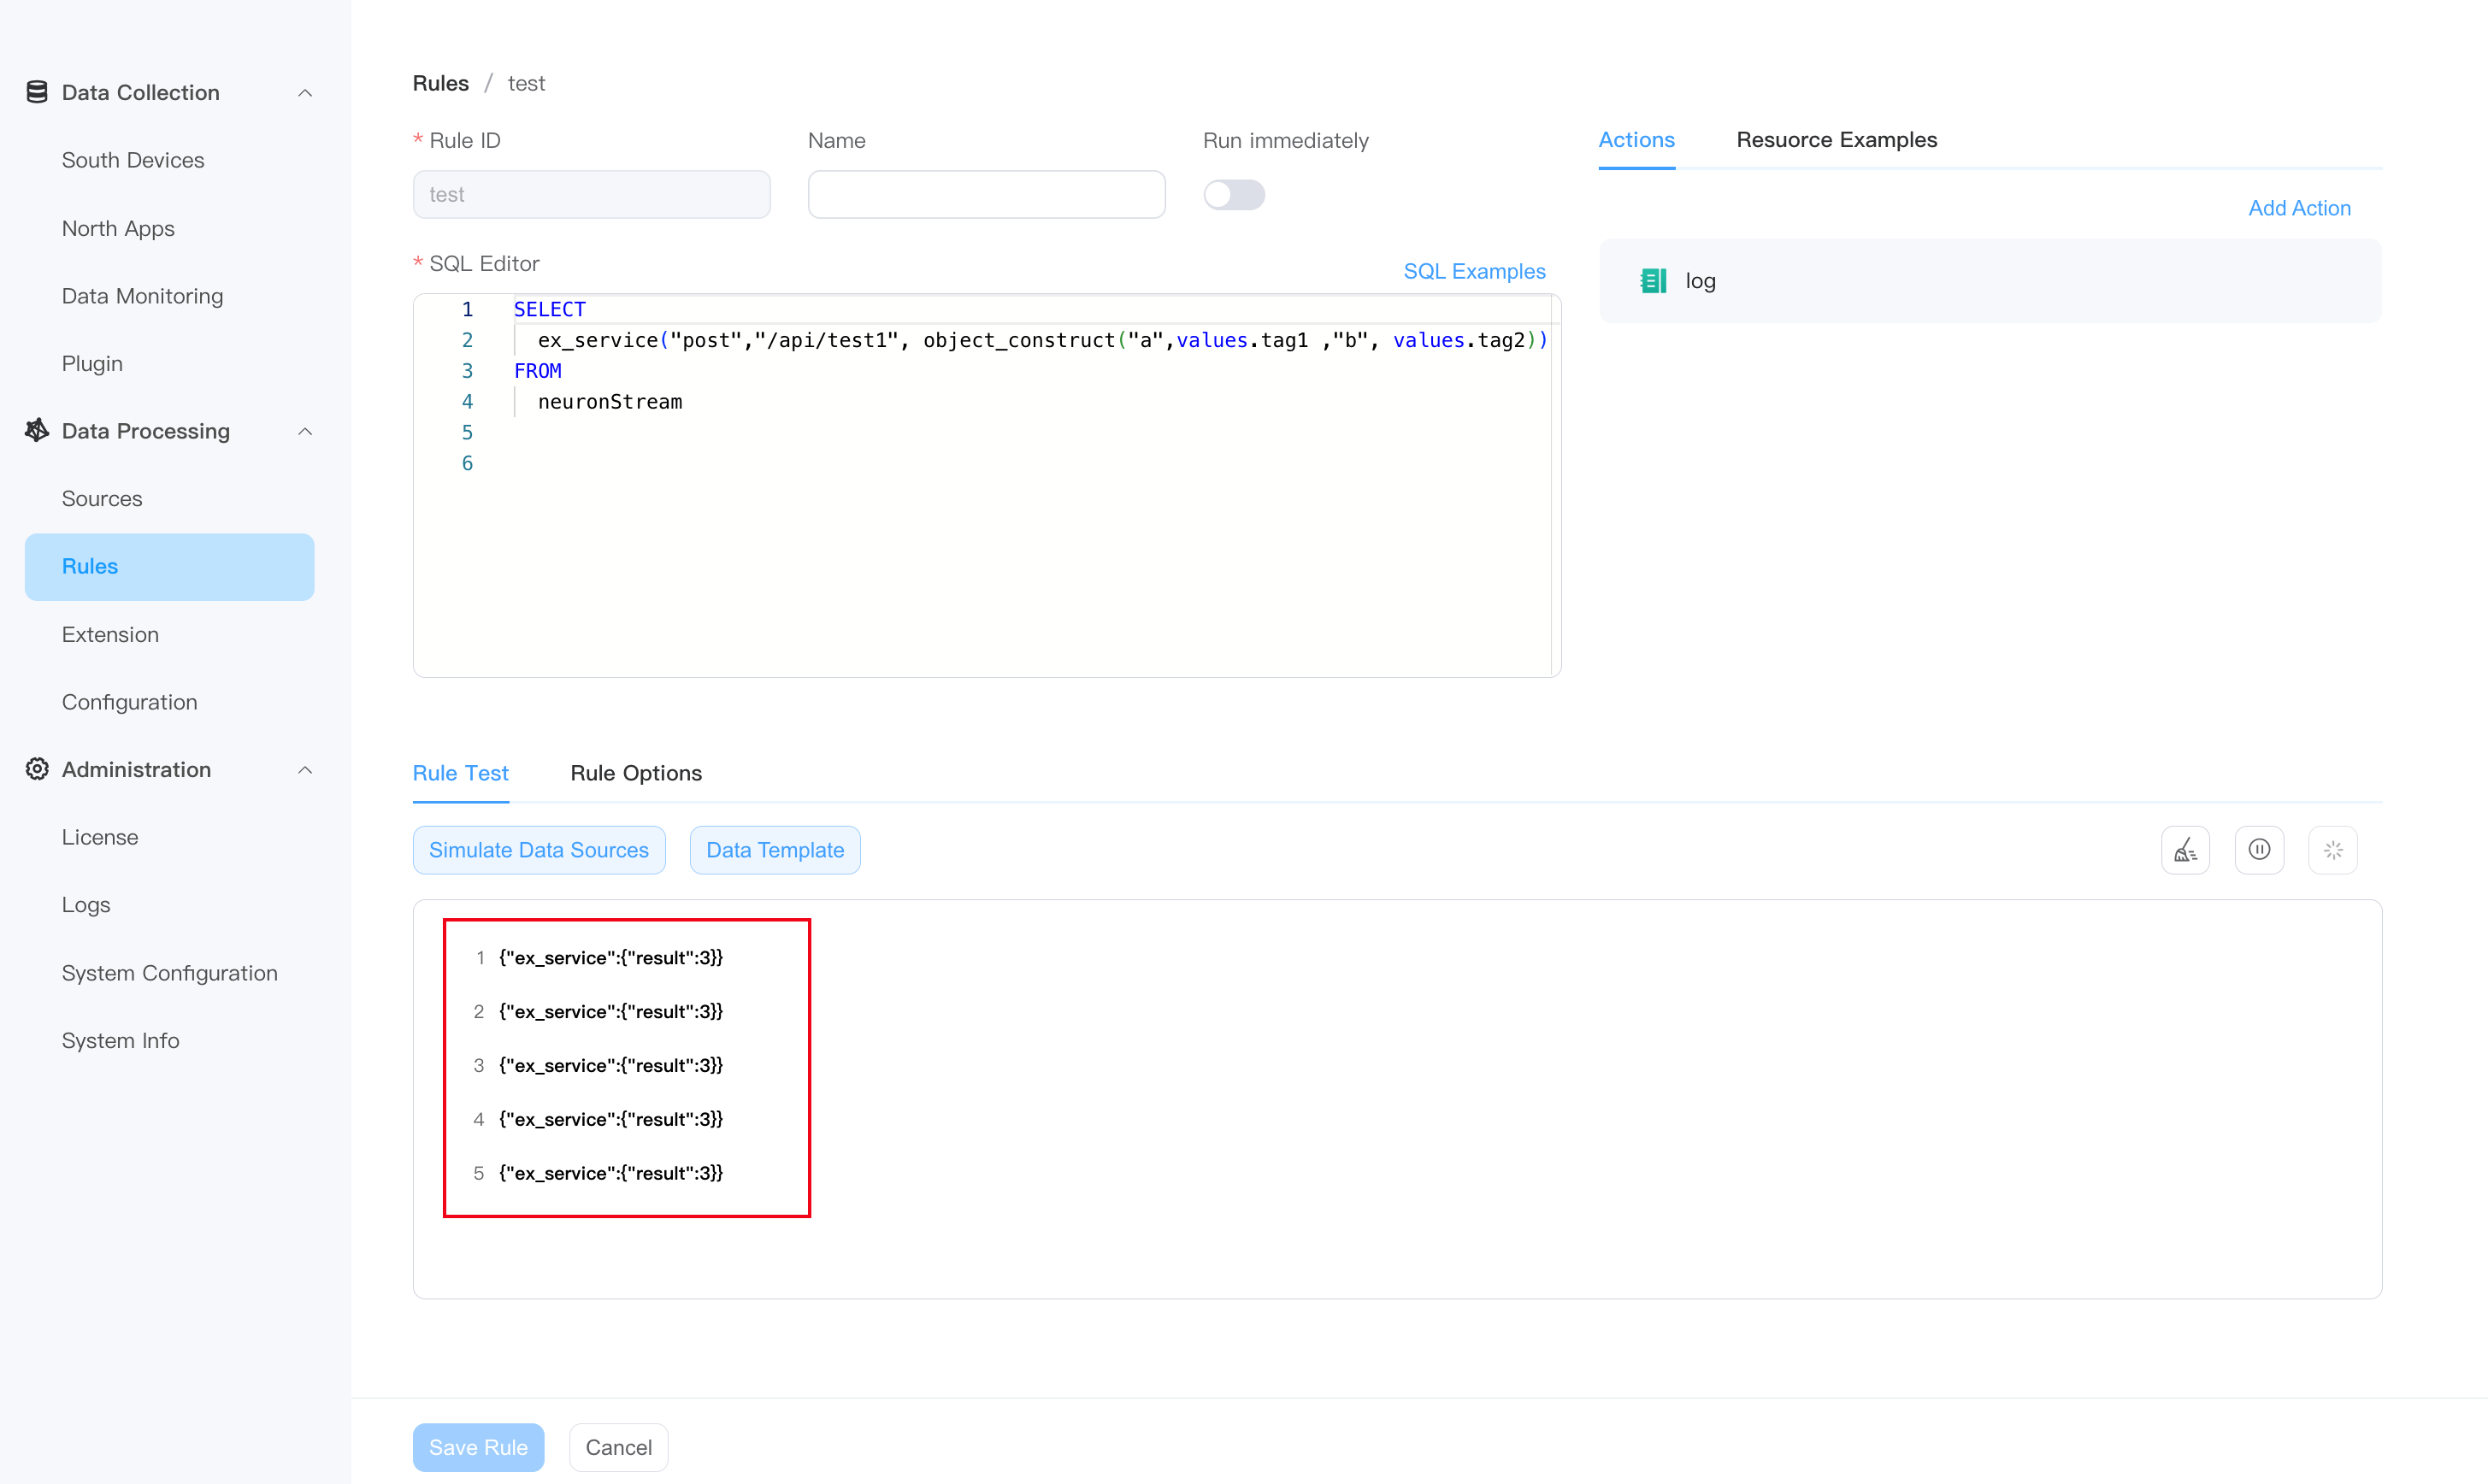Open South Devices in the sidebar

pyautogui.click(x=133, y=160)
